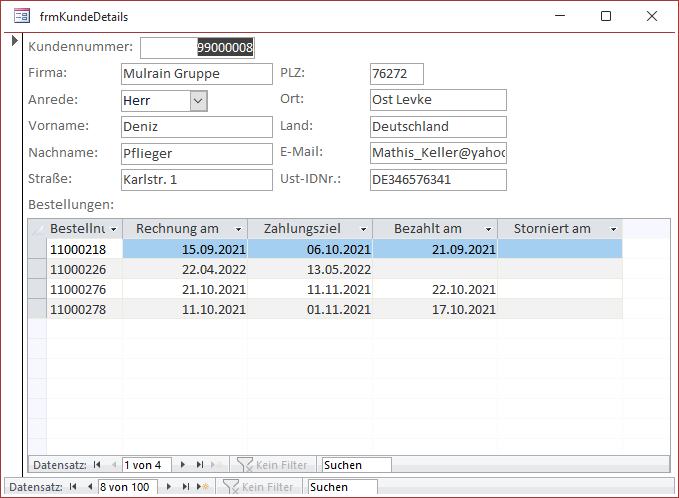Jump to last order in Bestellungen subform

(200, 465)
